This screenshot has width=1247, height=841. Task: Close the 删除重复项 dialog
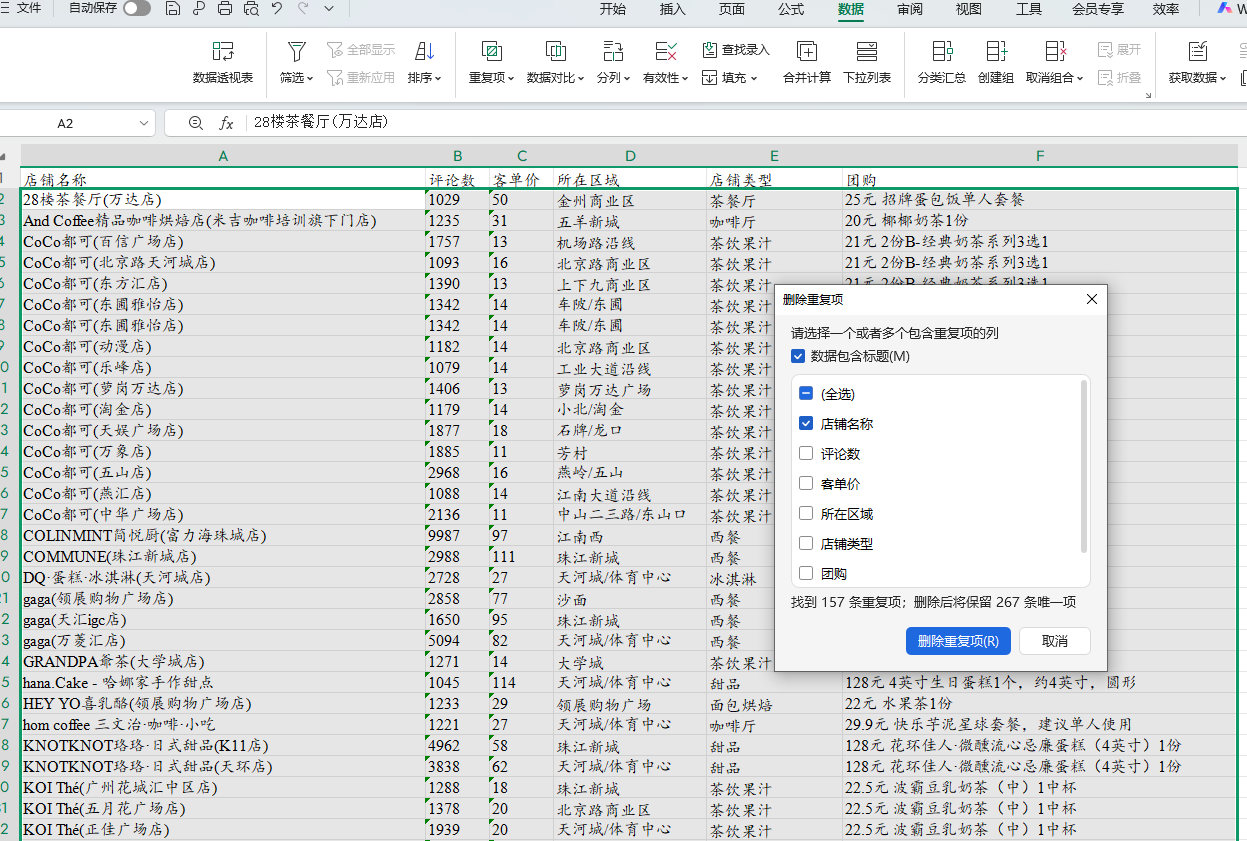click(x=1092, y=299)
